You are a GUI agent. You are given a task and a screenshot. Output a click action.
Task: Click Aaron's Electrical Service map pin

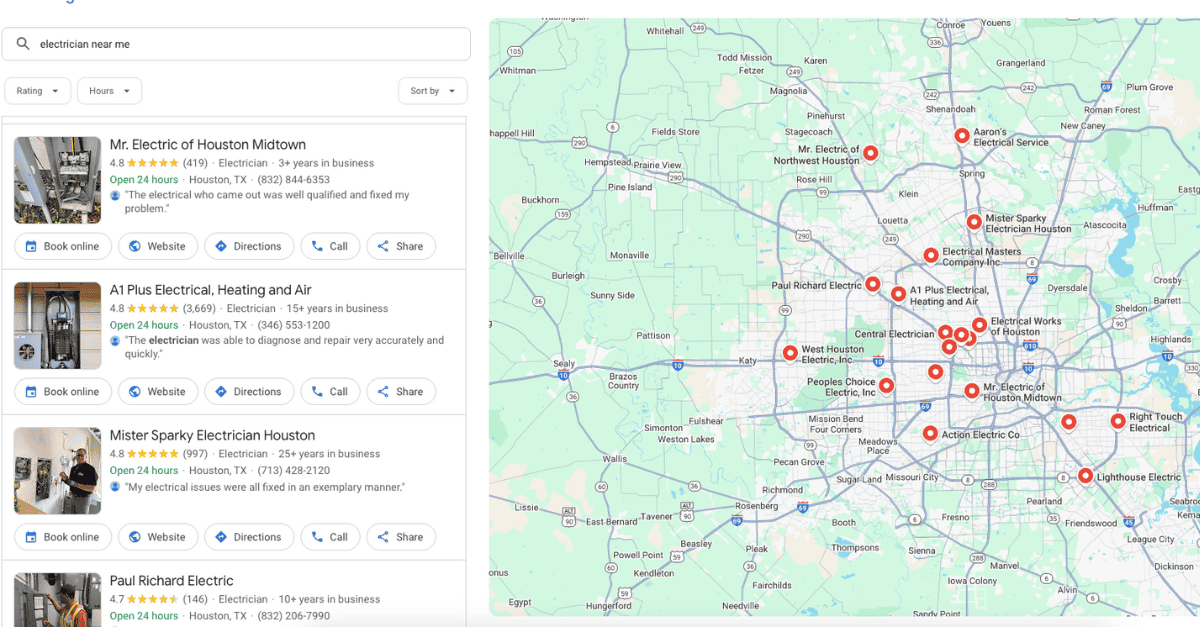961,135
